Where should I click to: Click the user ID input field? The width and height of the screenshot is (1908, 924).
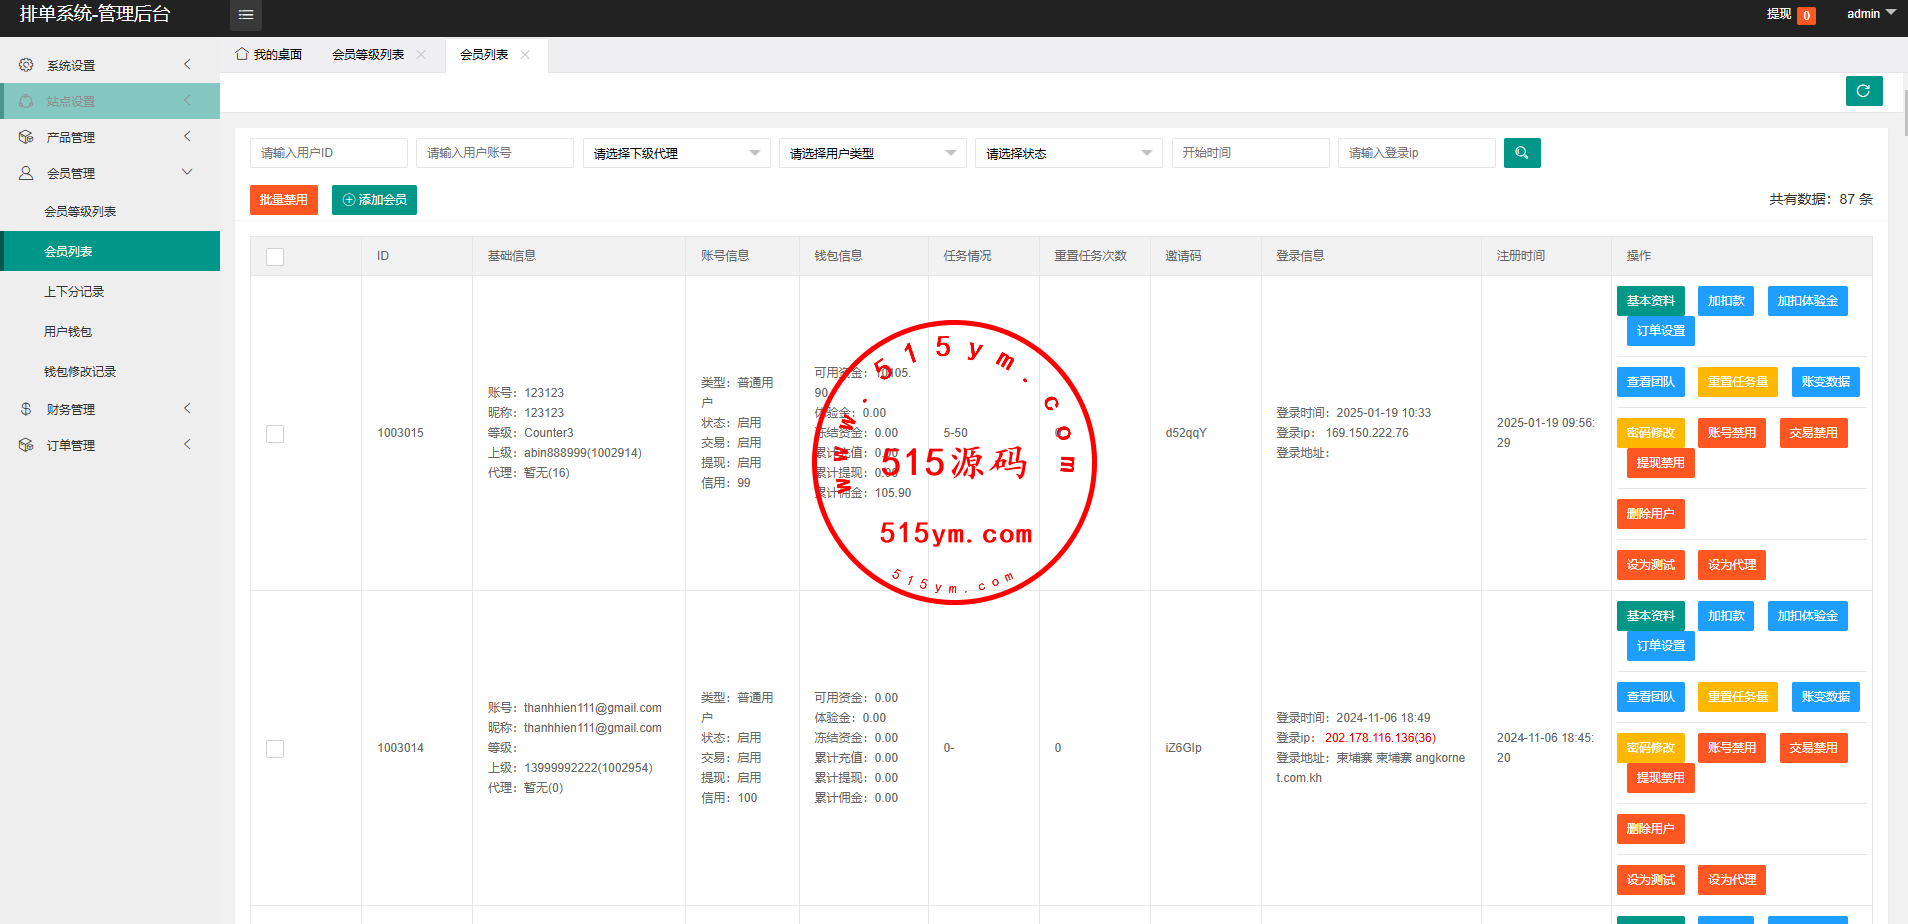328,153
